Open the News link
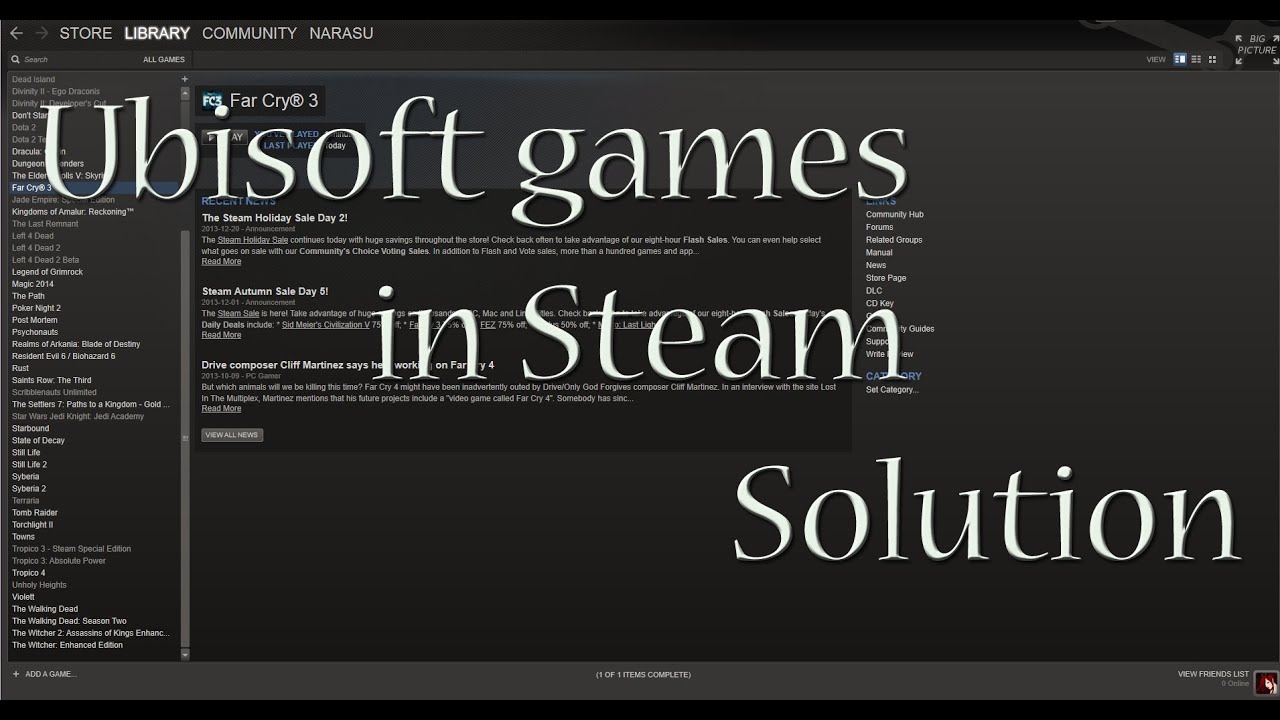The width and height of the screenshot is (1280, 720). (876, 266)
